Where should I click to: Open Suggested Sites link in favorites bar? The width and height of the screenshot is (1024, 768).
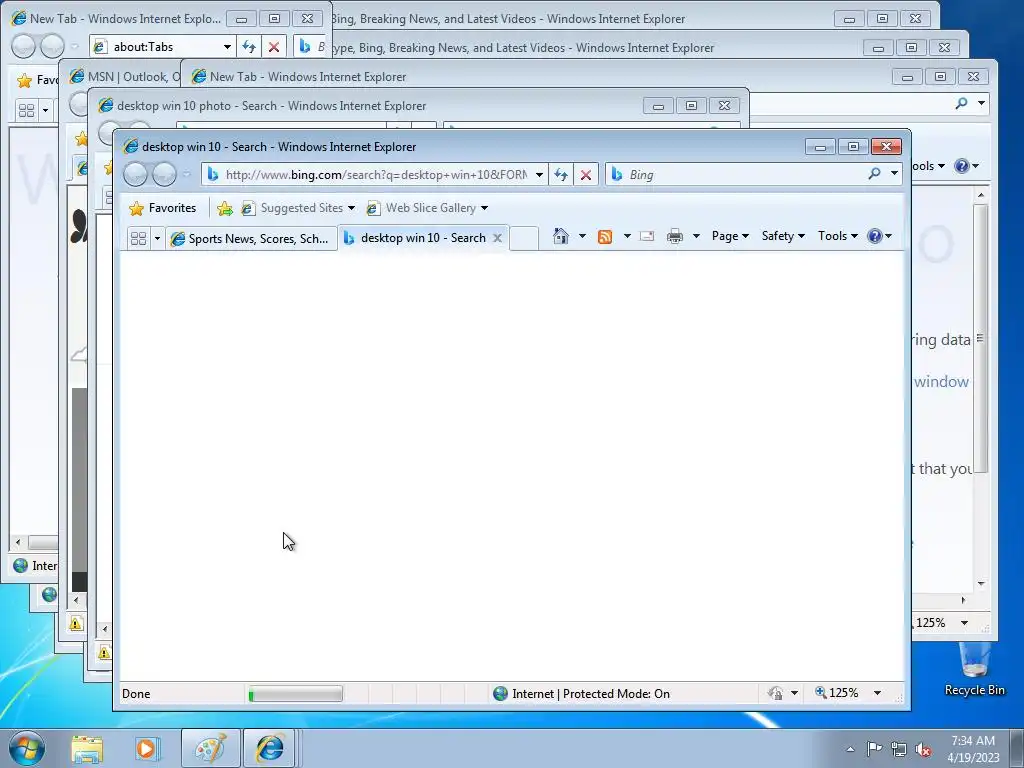tap(298, 208)
